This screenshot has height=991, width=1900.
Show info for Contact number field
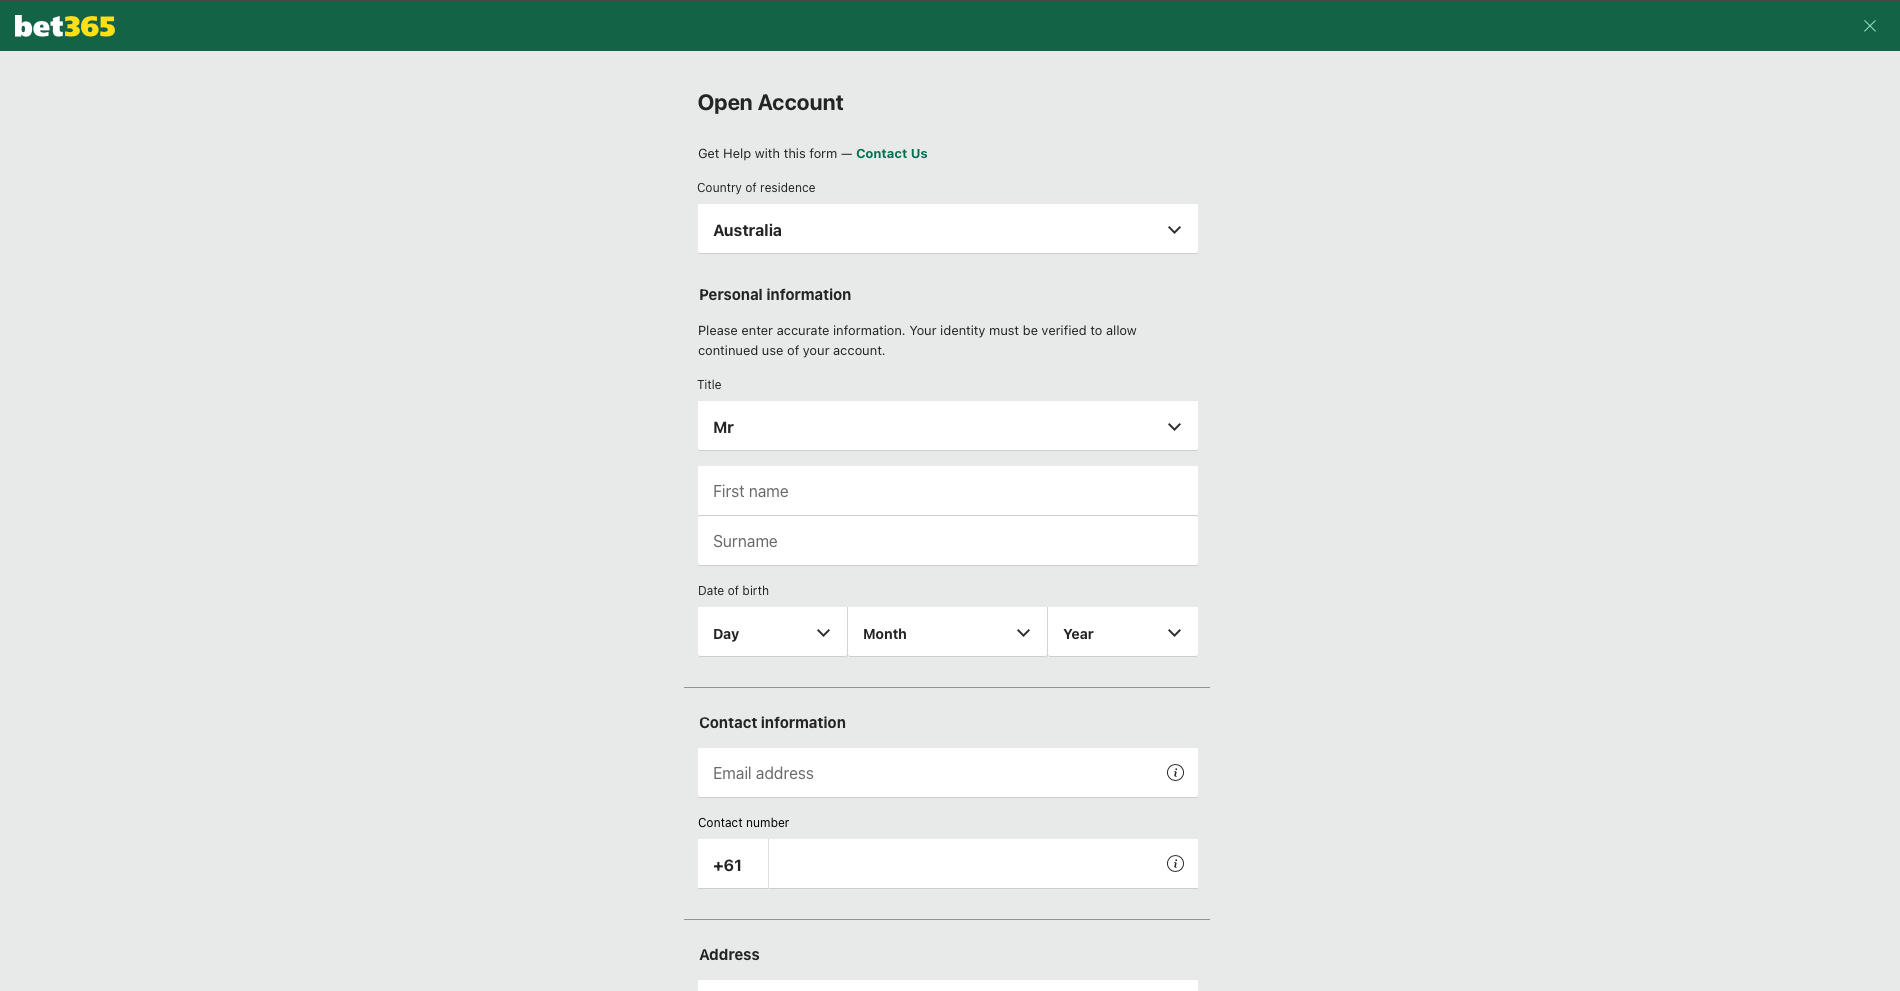pyautogui.click(x=1175, y=864)
